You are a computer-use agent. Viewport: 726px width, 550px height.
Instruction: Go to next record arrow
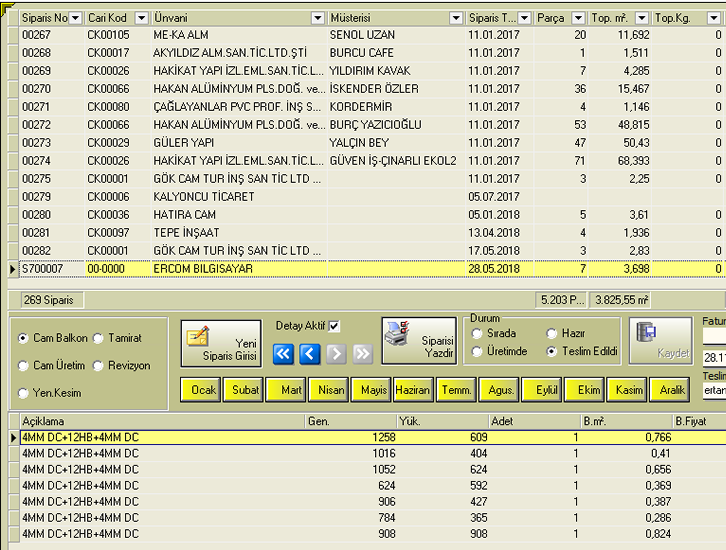click(336, 354)
